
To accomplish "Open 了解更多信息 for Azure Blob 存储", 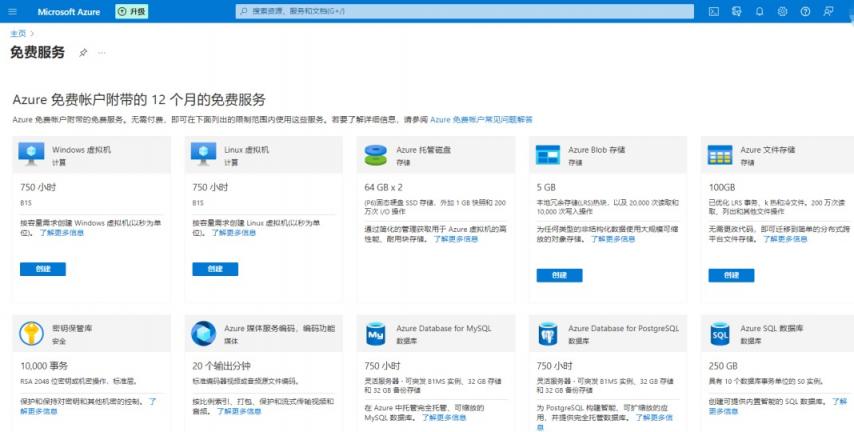I will point(613,239).
